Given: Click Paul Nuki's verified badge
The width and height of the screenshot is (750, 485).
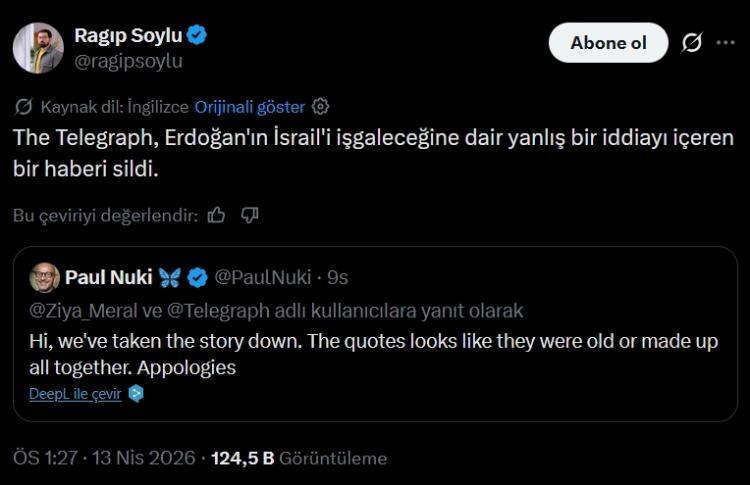Looking at the screenshot, I should [199, 277].
